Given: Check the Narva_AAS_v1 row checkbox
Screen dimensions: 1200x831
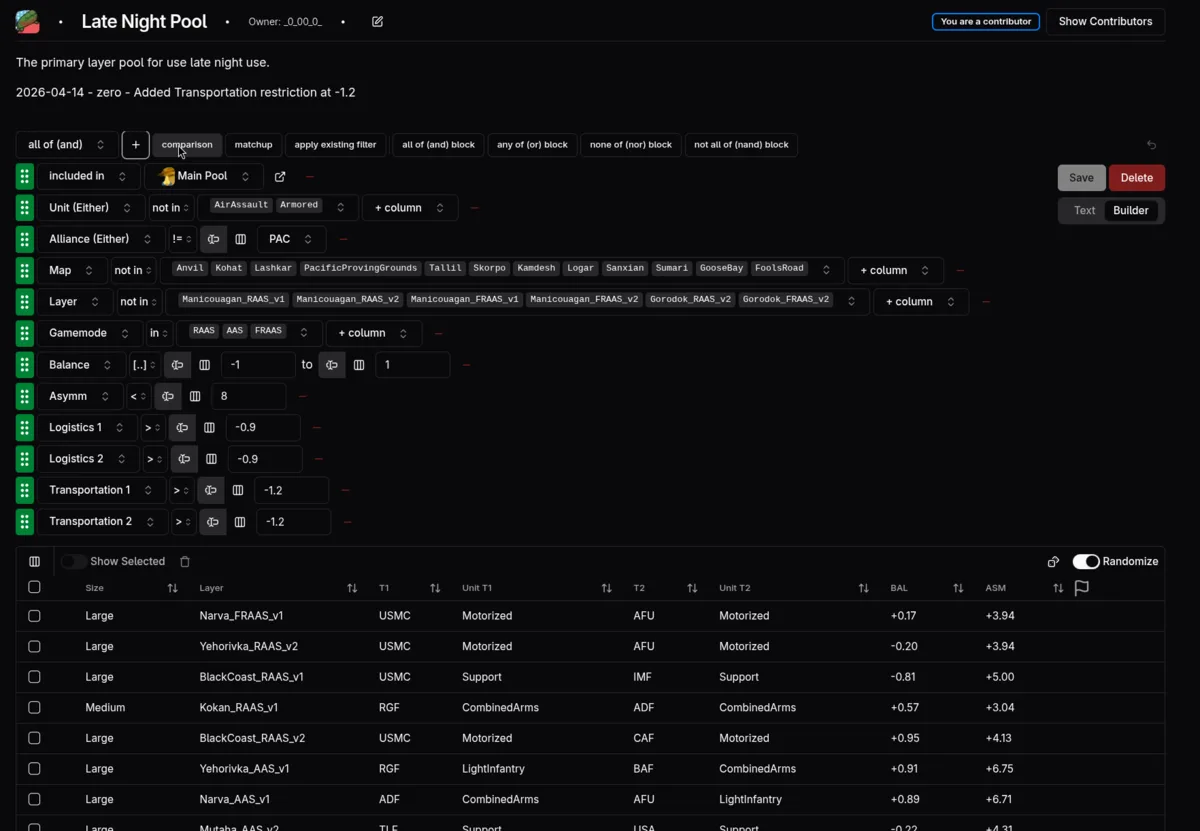Looking at the screenshot, I should [x=34, y=800].
